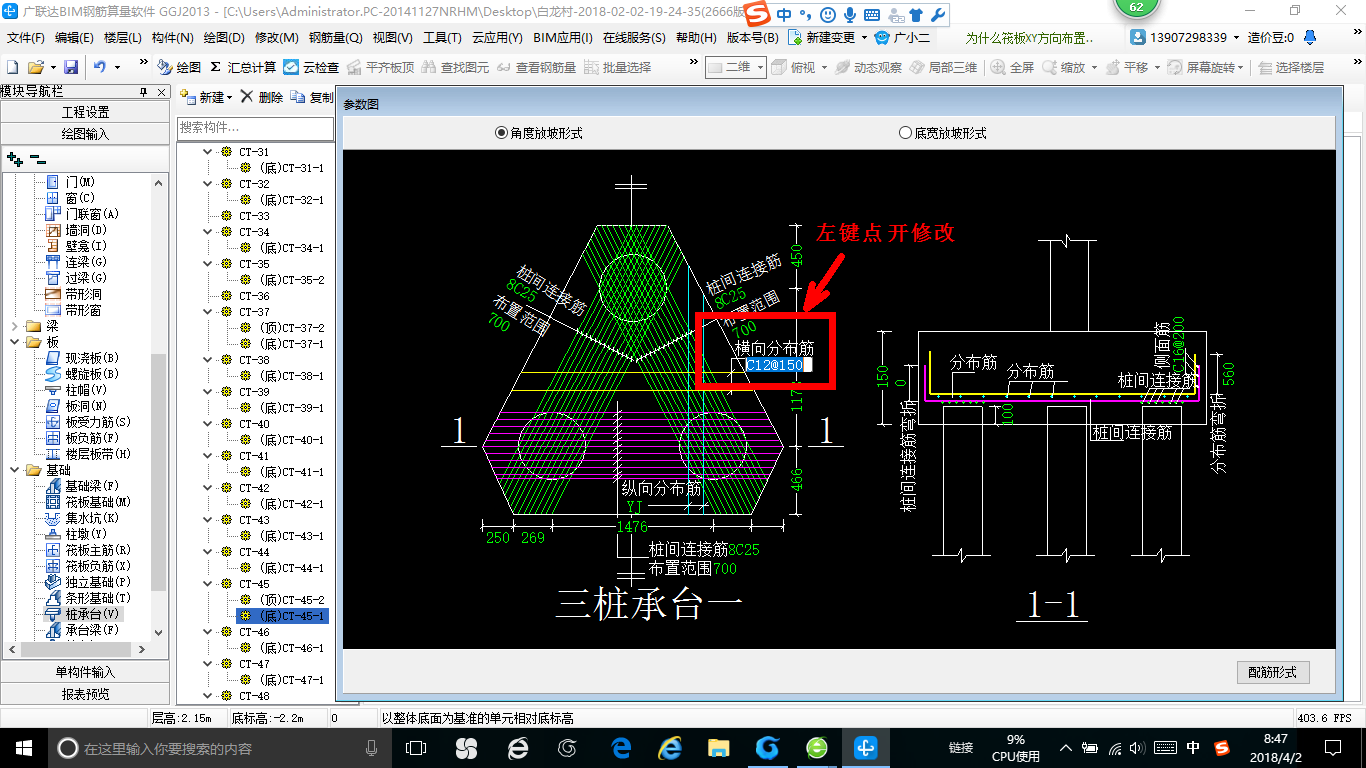Open 工具(T) menu
Image resolution: width=1366 pixels, height=768 pixels.
pyautogui.click(x=442, y=38)
